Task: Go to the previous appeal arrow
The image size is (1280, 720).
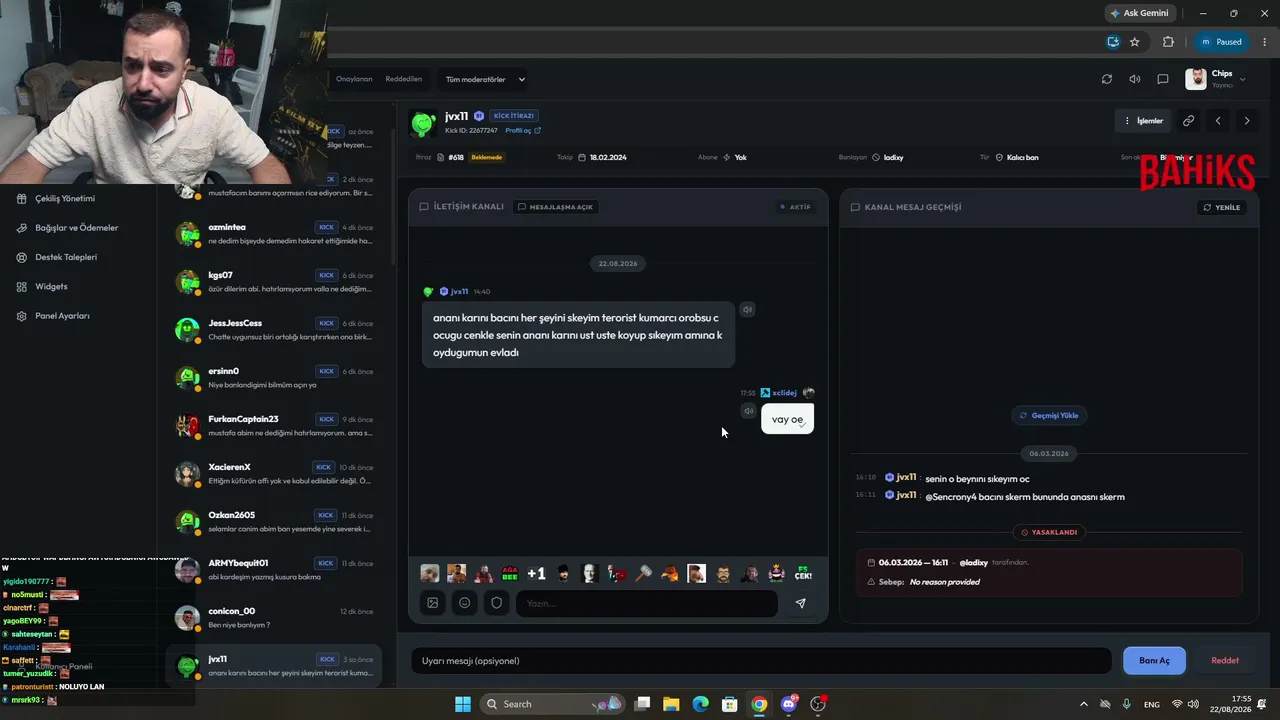Action: click(1218, 121)
